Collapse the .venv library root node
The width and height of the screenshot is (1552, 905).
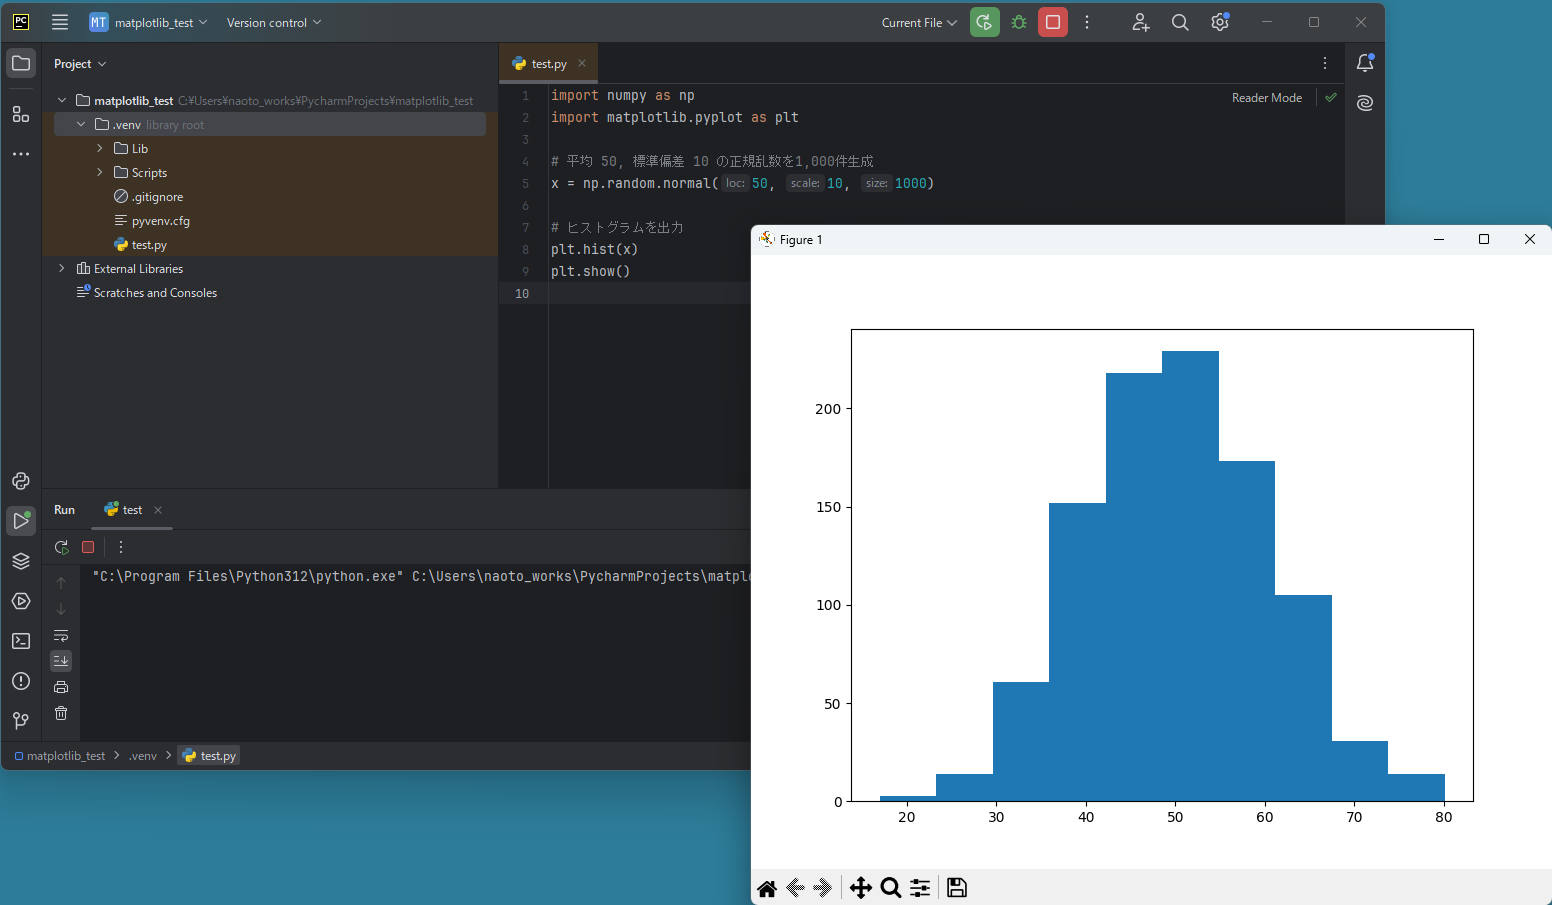82,124
